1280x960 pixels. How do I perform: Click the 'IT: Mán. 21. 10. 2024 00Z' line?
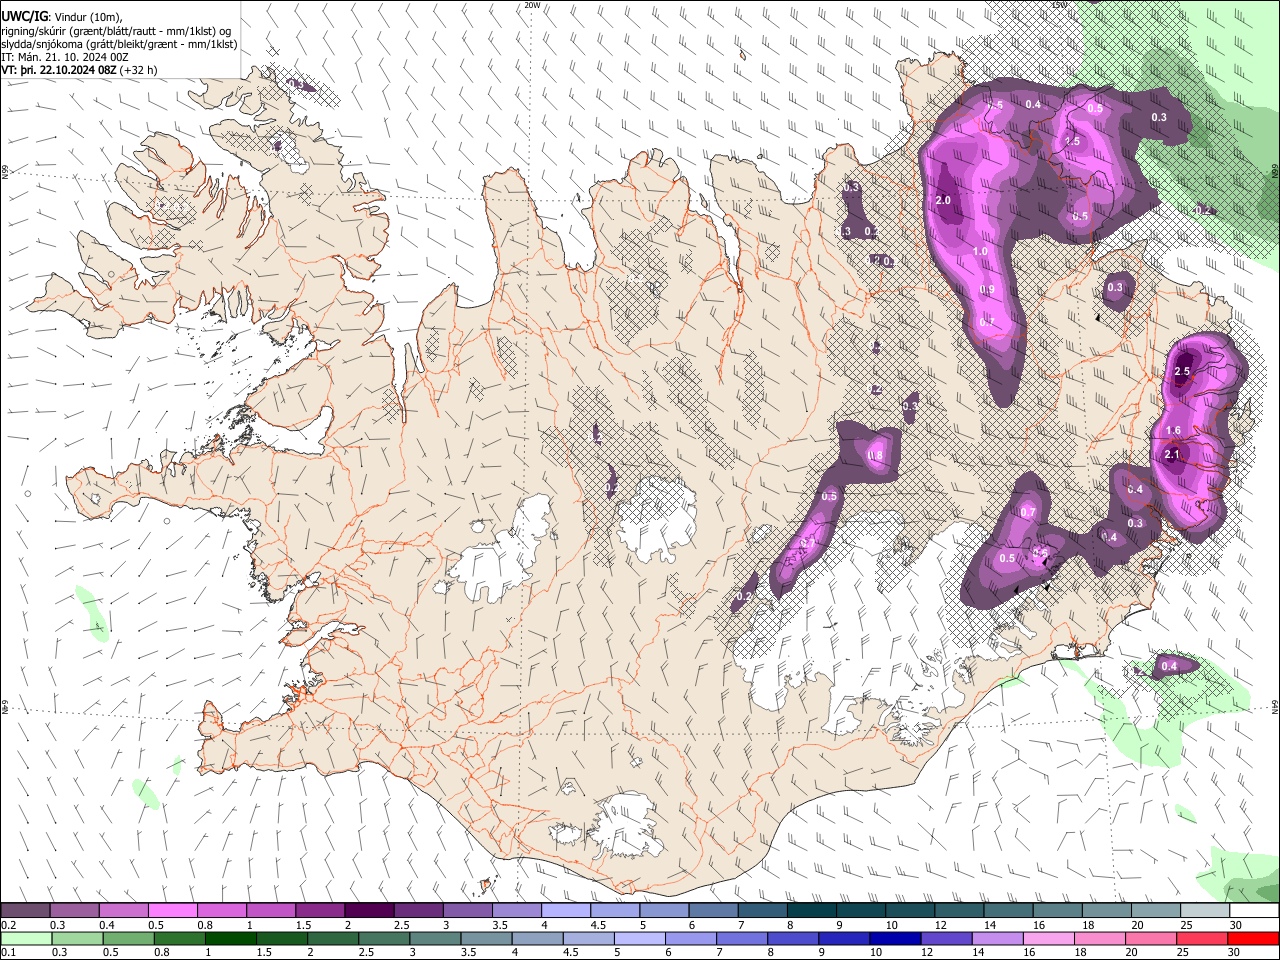[x=65, y=57]
